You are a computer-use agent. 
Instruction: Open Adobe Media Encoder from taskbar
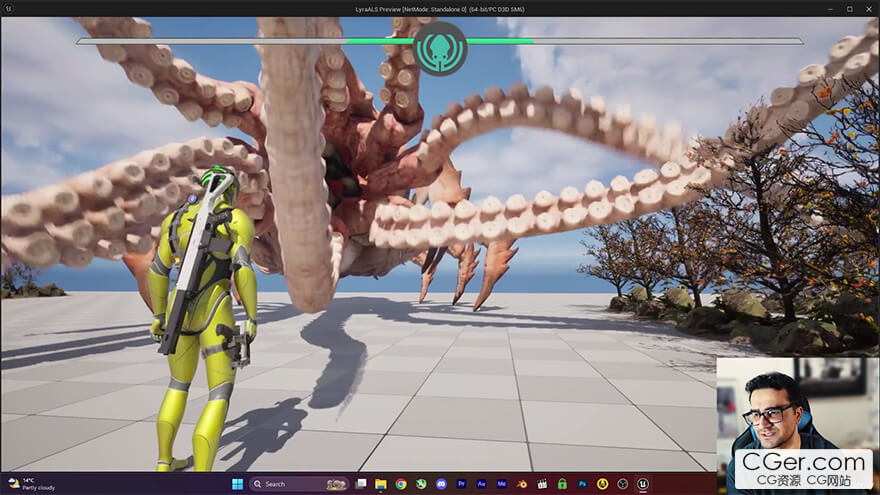pyautogui.click(x=502, y=484)
